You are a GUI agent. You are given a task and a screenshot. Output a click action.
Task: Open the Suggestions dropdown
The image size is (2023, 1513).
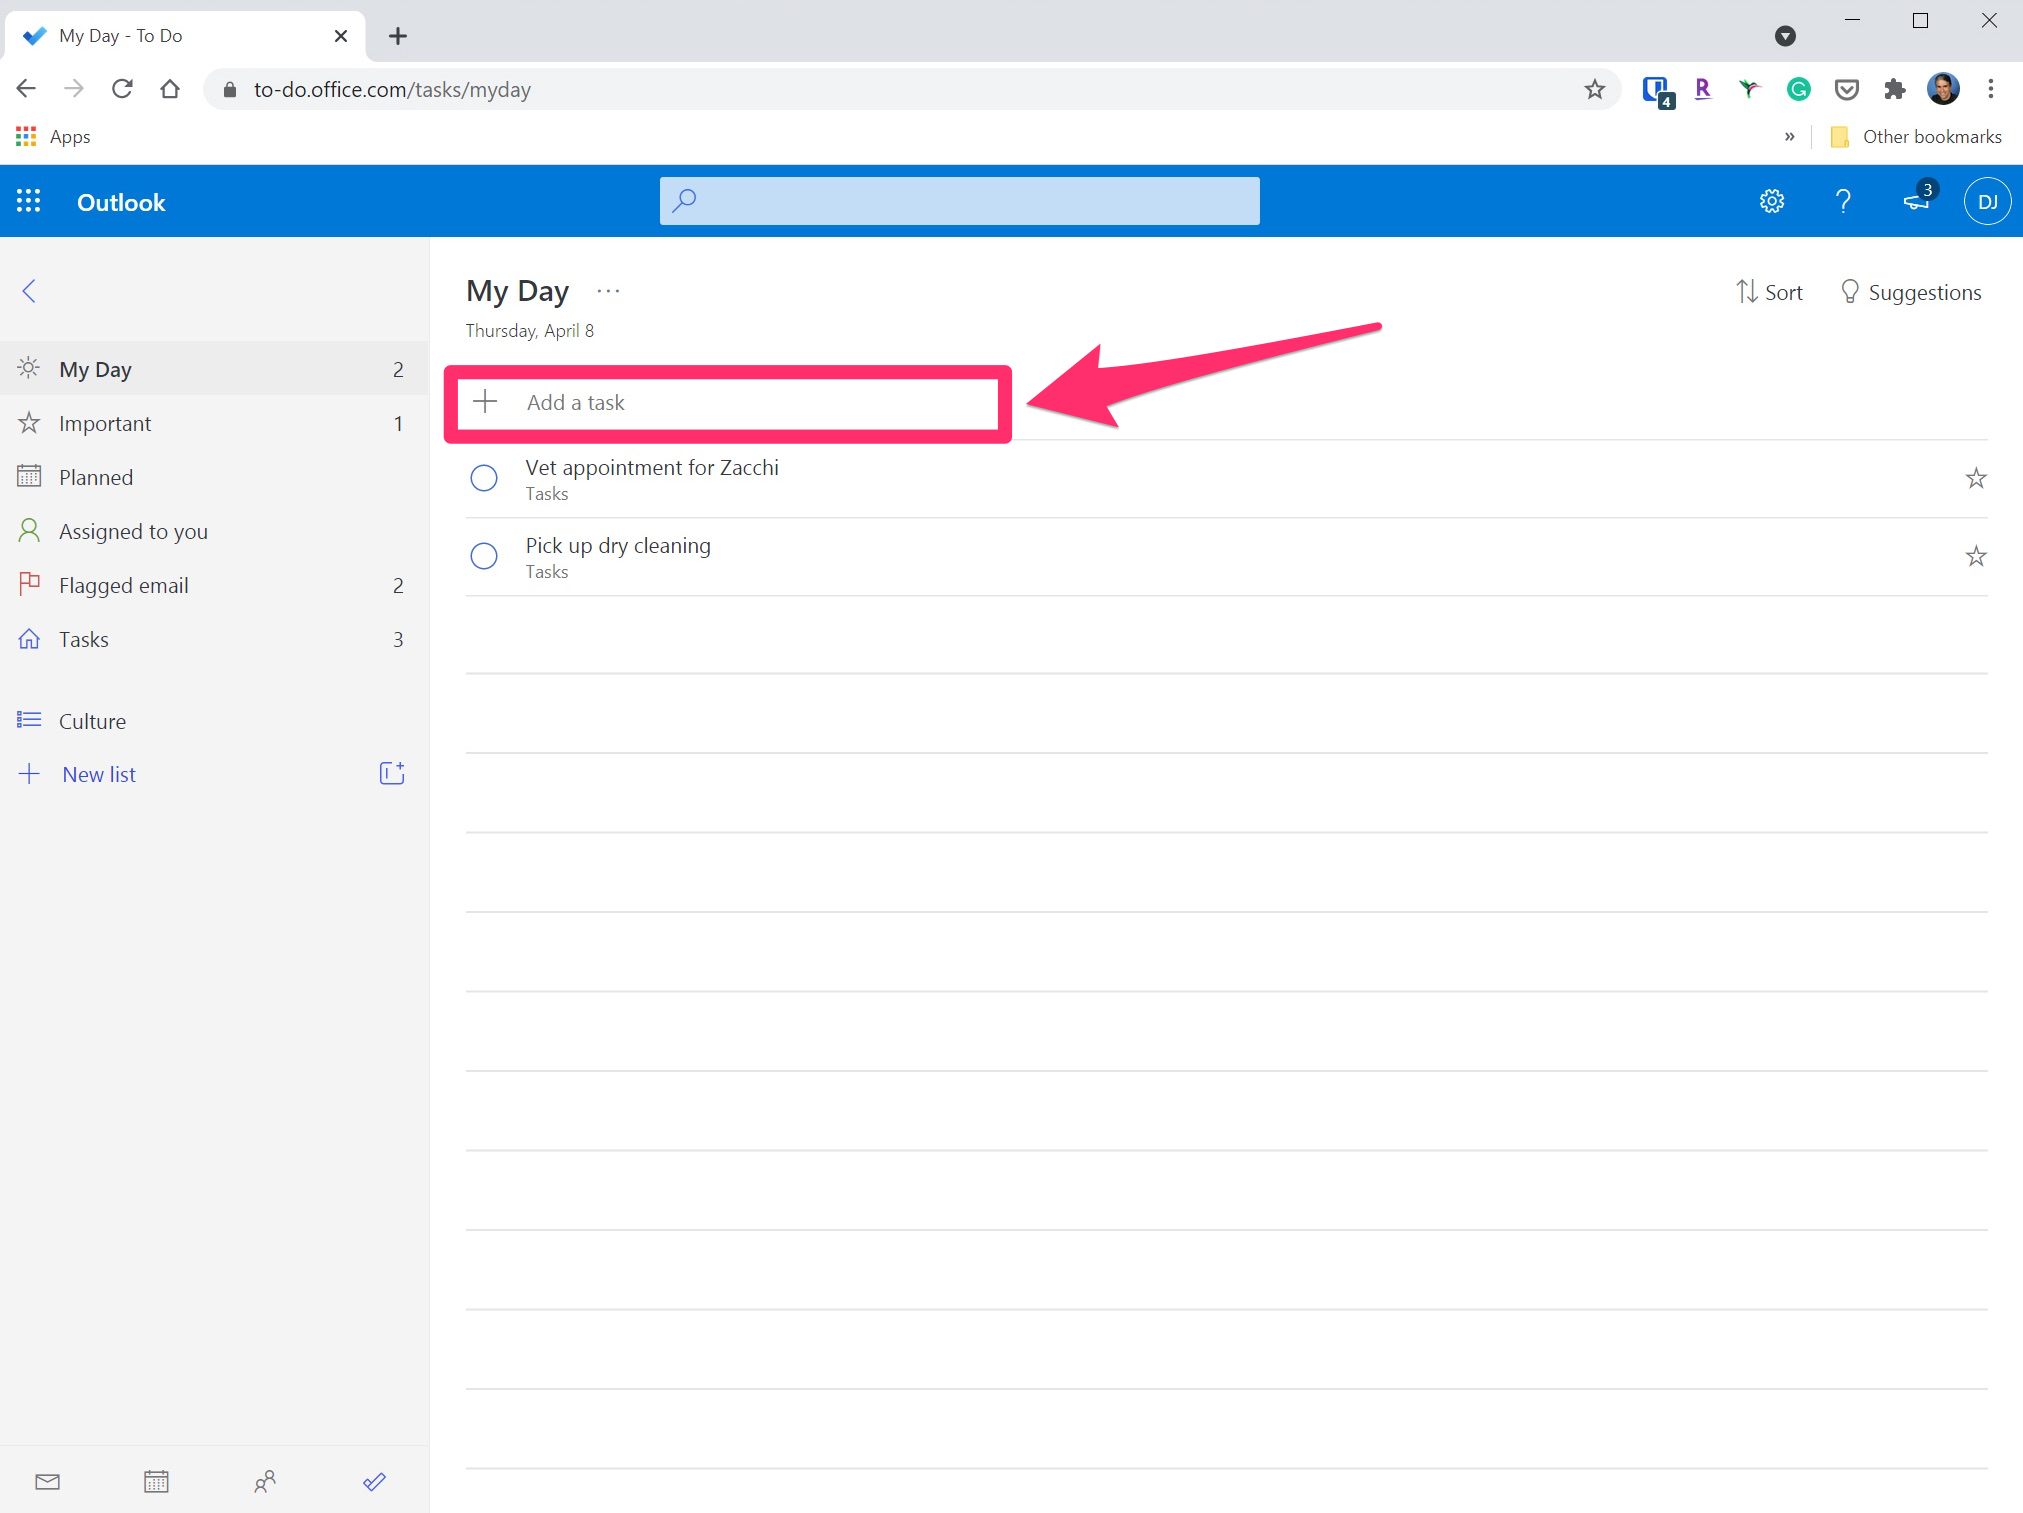1910,291
